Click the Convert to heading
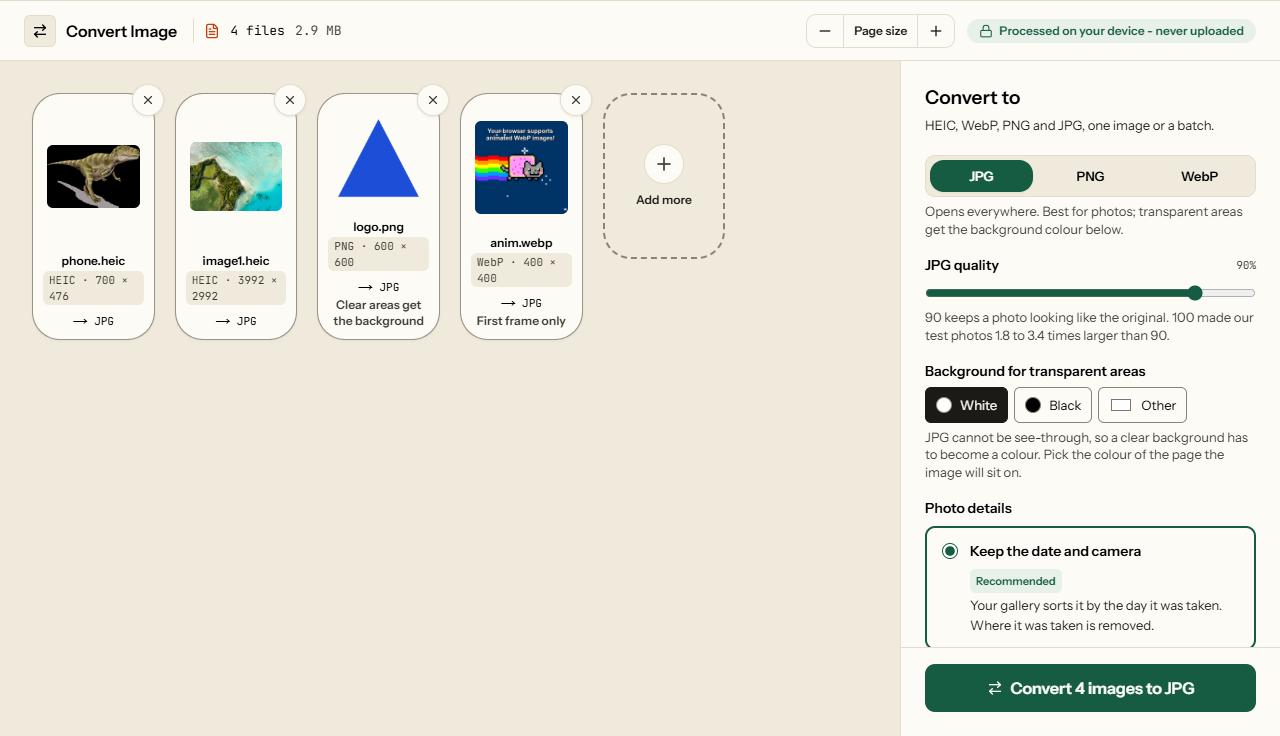The image size is (1280, 736). (972, 97)
